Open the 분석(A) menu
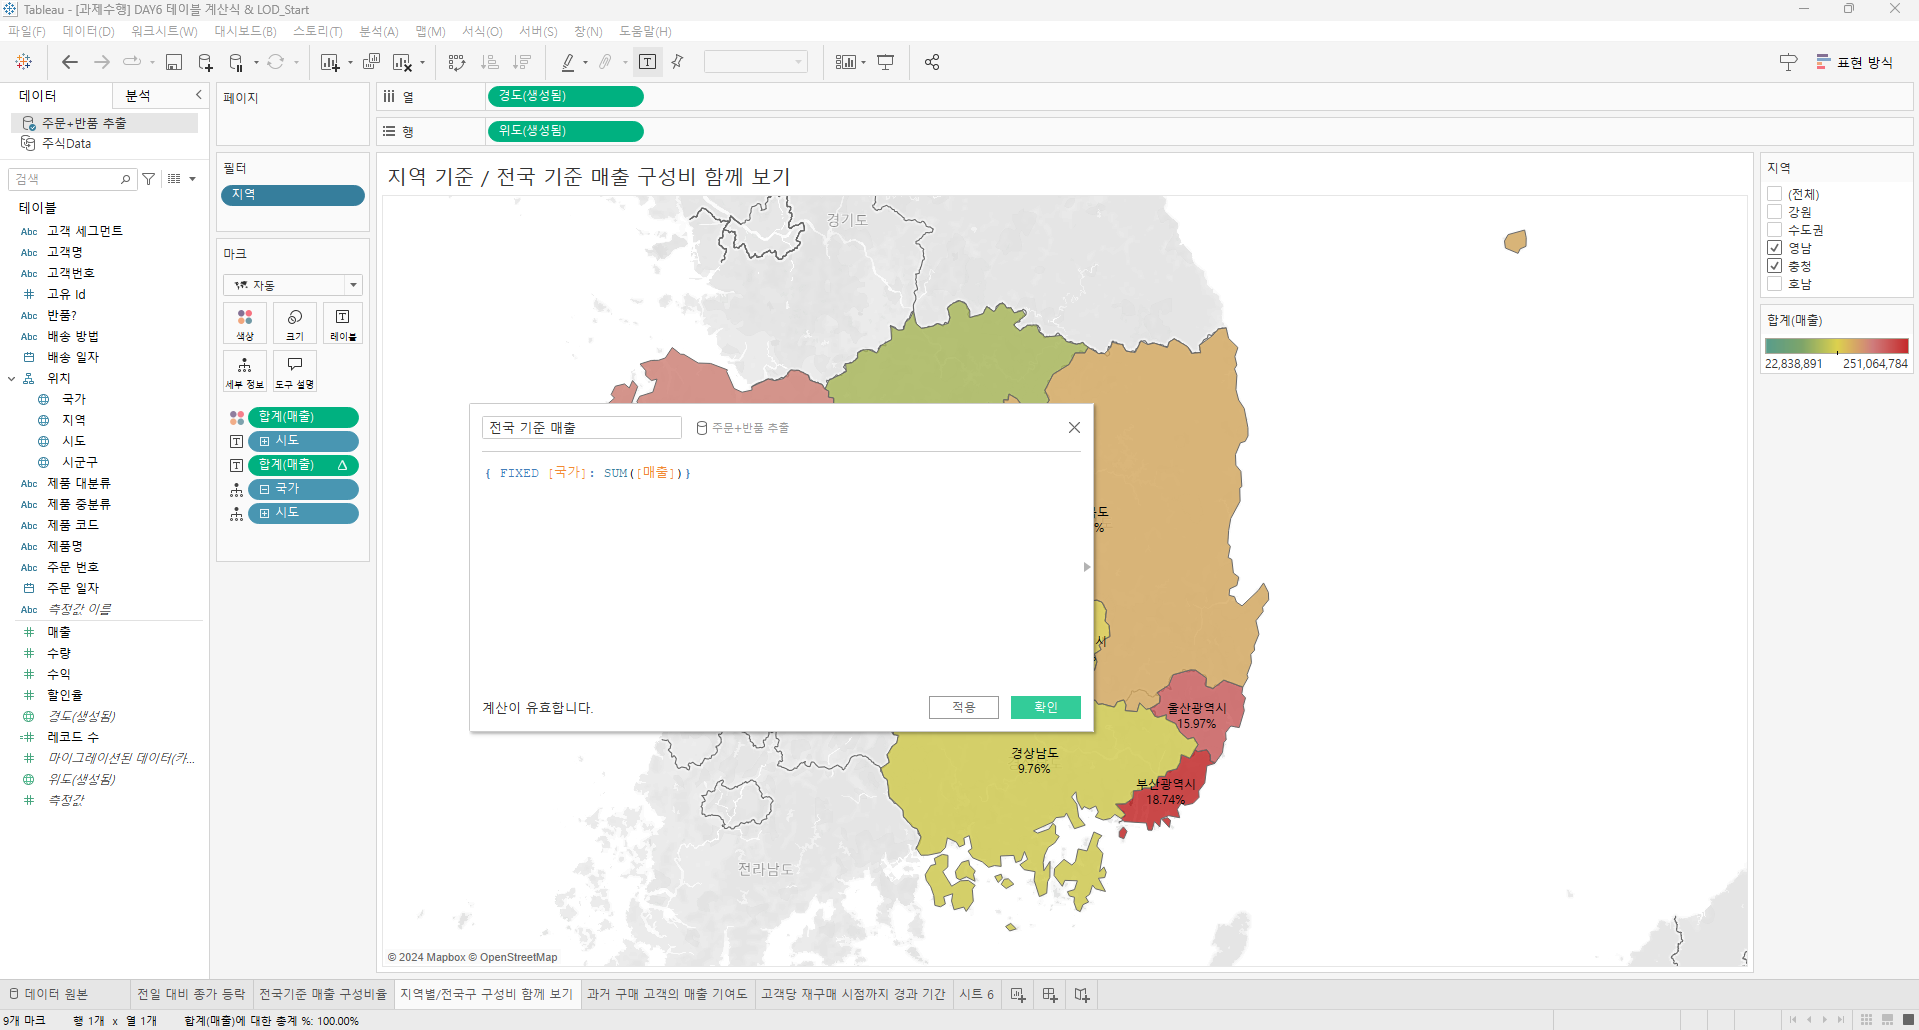This screenshot has height=1030, width=1919. [x=379, y=32]
